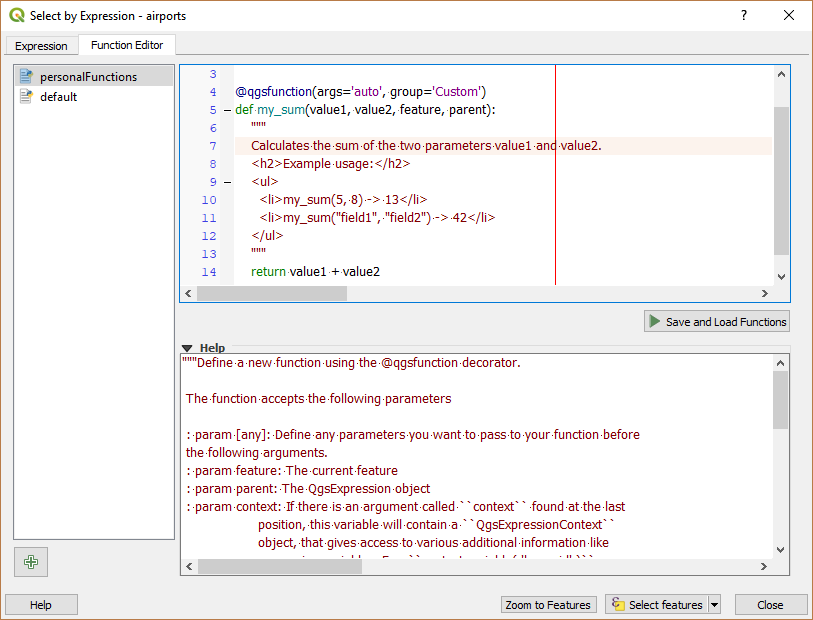The height and width of the screenshot is (620, 813).
Task: Open the Select features dropdown arrow
Action: tap(714, 605)
